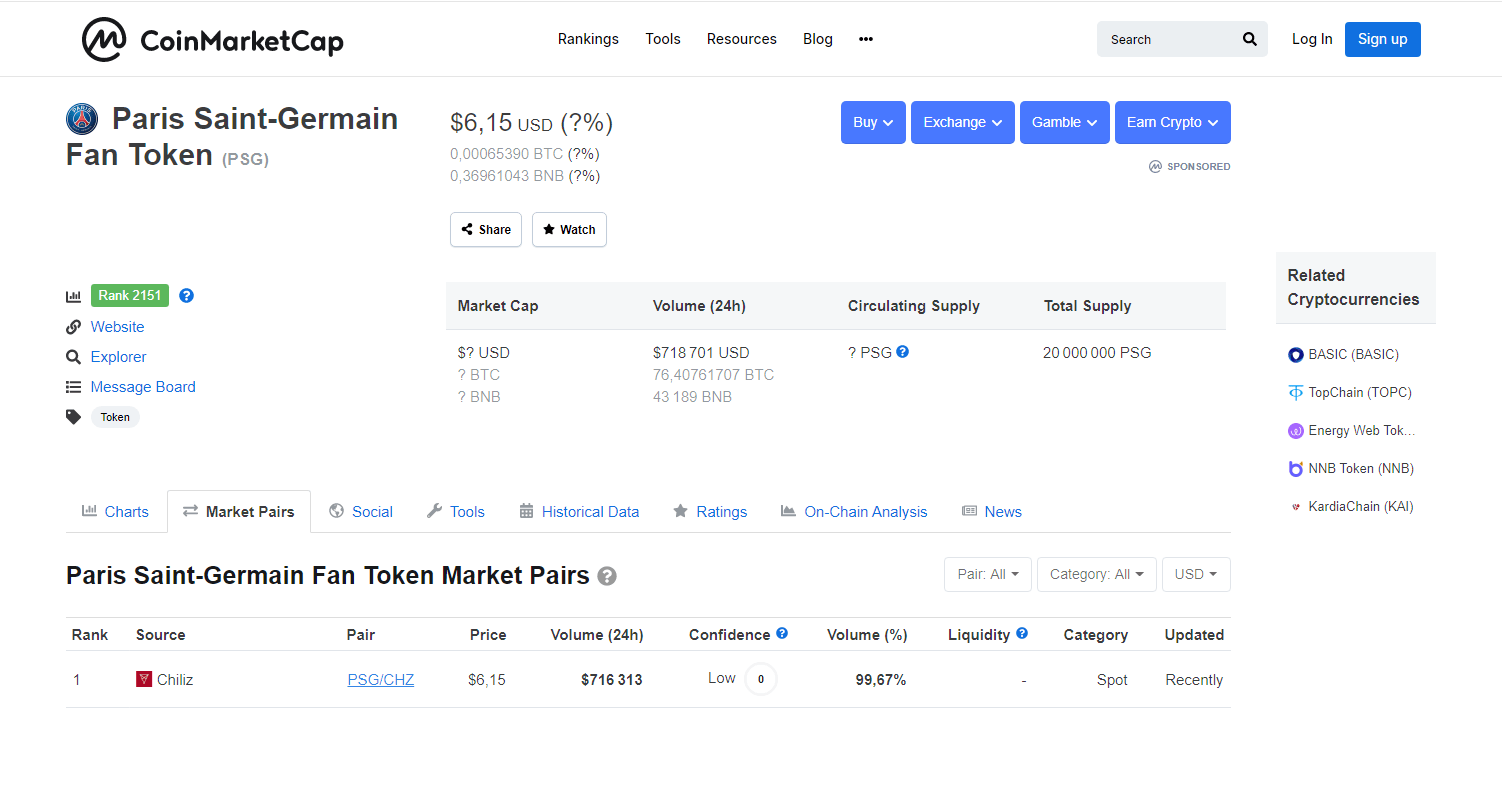This screenshot has width=1502, height=795.
Task: Click the Sign up button
Action: pyautogui.click(x=1382, y=39)
